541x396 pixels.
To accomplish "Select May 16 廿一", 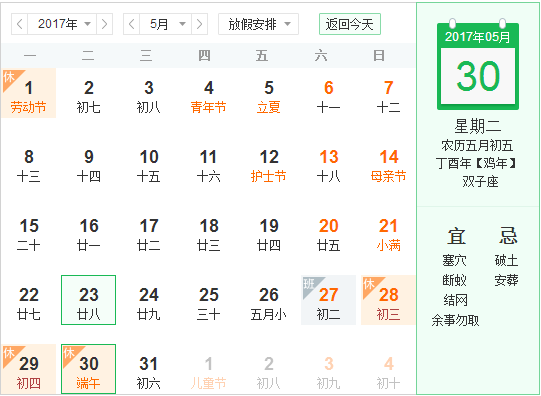I will point(89,231).
